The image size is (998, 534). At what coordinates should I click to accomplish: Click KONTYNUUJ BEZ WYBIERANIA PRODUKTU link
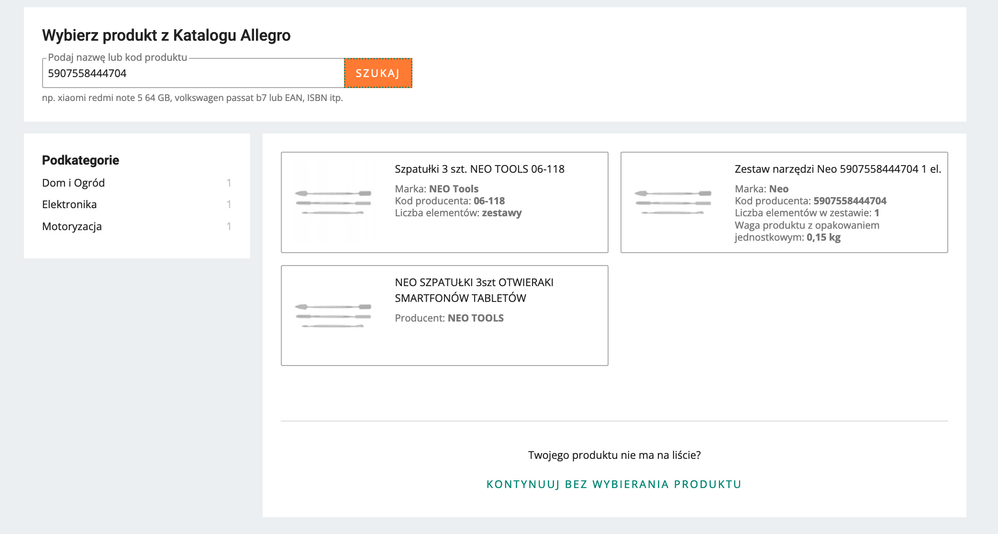614,484
